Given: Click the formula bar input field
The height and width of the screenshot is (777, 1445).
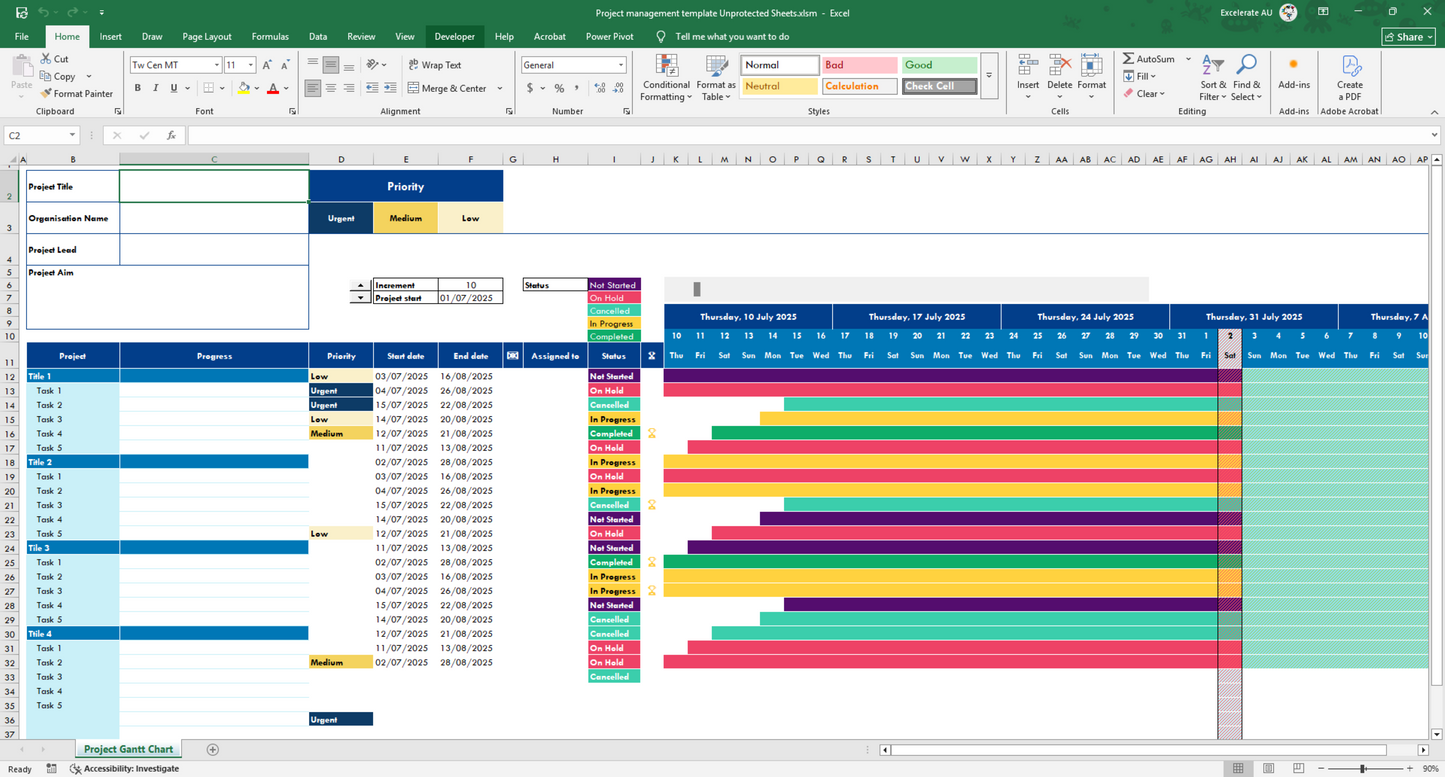Looking at the screenshot, I should tap(800, 135).
